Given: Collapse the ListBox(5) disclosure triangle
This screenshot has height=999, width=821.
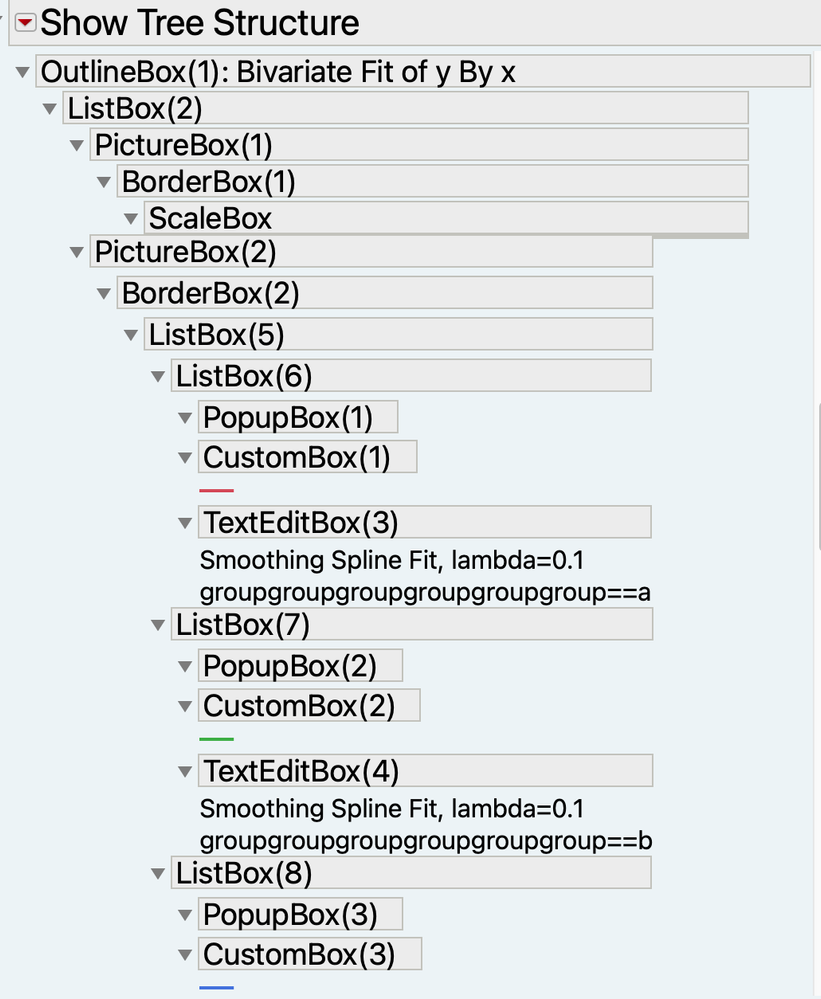Looking at the screenshot, I should coord(131,334).
